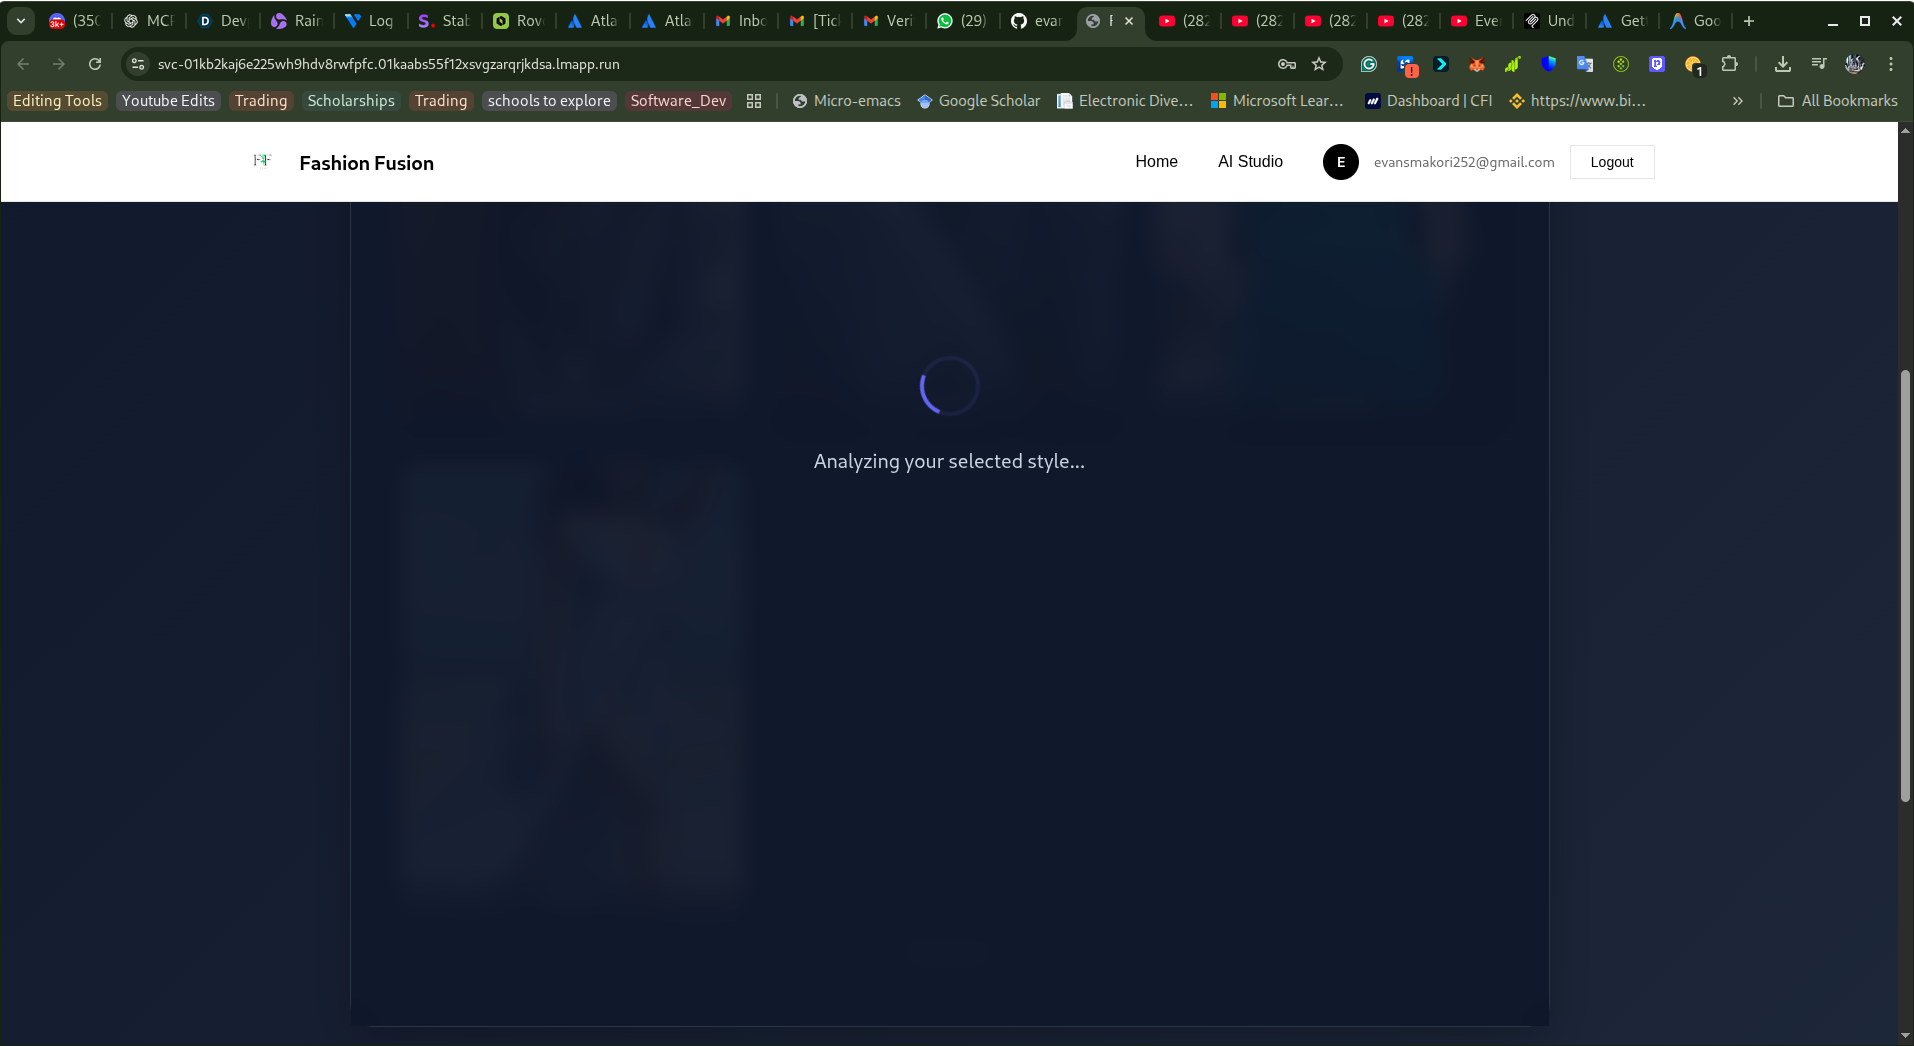Close the current Fashion Fusion tab
Image resolution: width=1914 pixels, height=1046 pixels.
[1129, 21]
